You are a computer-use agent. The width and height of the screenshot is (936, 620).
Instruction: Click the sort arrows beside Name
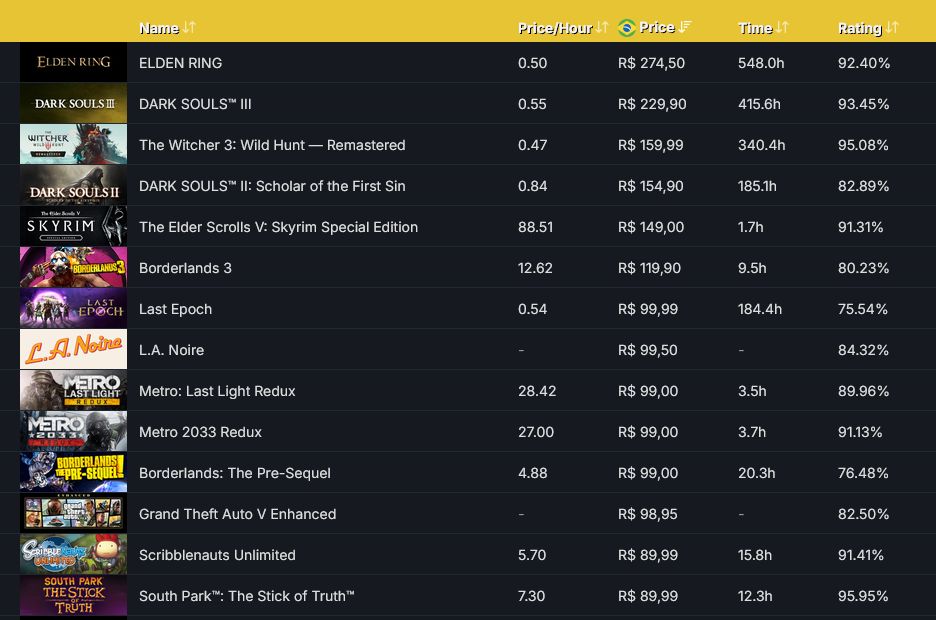pos(189,27)
